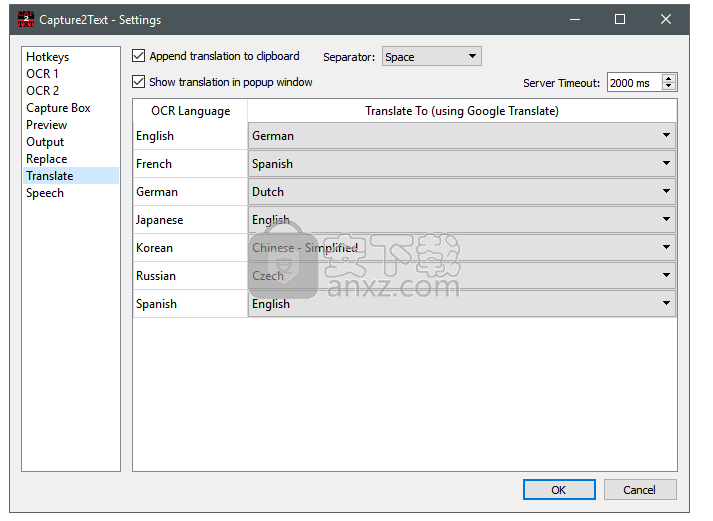Click the Translate To column header

462,111
